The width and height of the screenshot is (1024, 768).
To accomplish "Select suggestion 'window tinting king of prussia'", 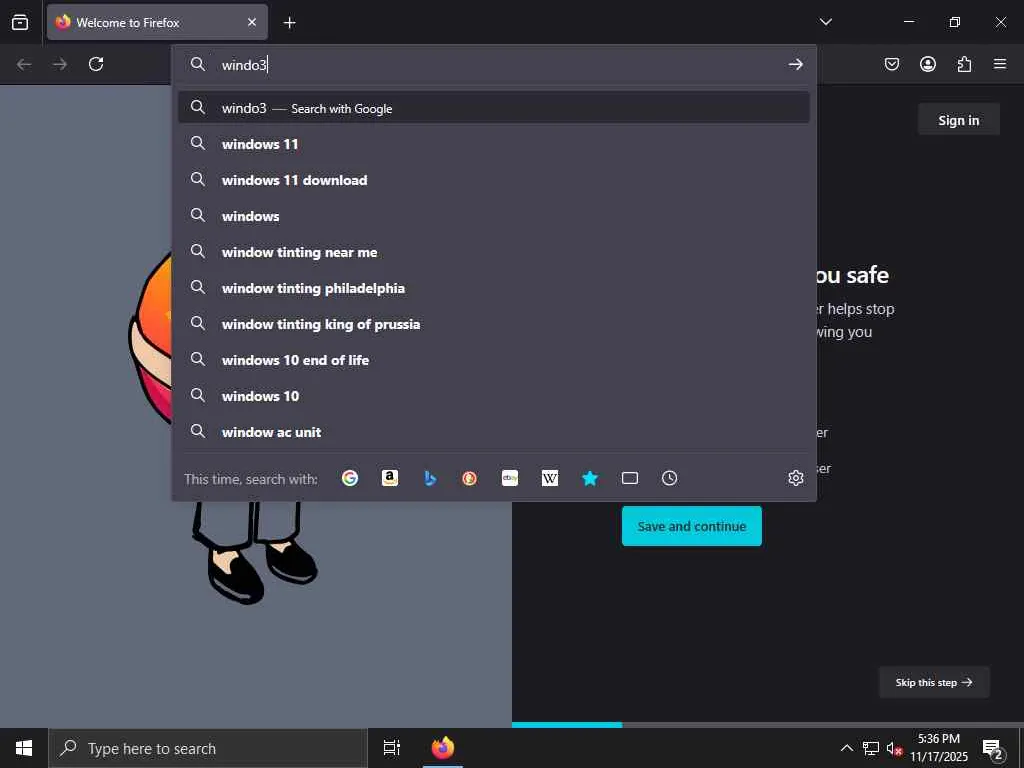I will pos(494,324).
